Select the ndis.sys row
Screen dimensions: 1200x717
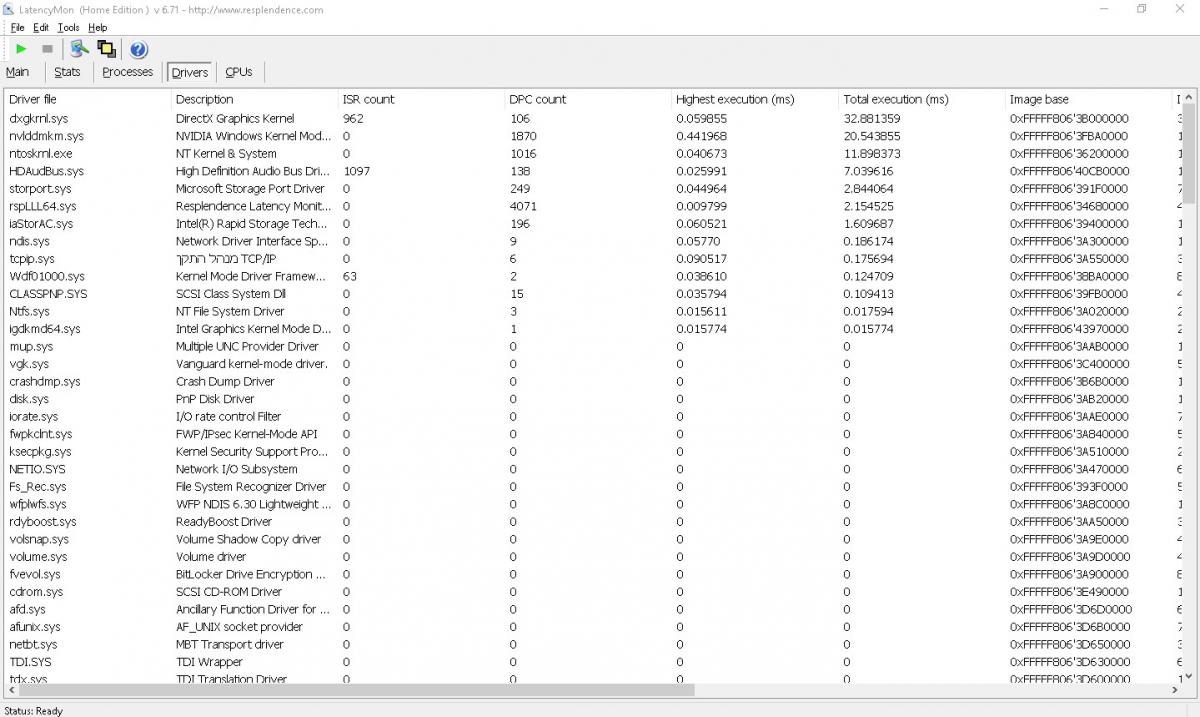click(592, 241)
